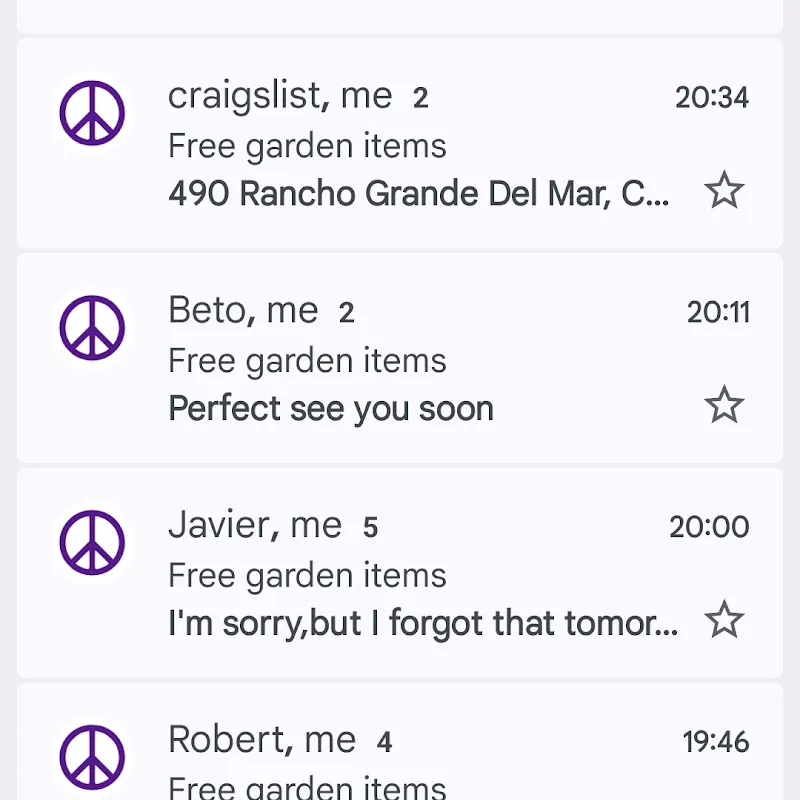This screenshot has height=800, width=800.
Task: Open the Javier, me conversation
Action: pyautogui.click(x=400, y=573)
